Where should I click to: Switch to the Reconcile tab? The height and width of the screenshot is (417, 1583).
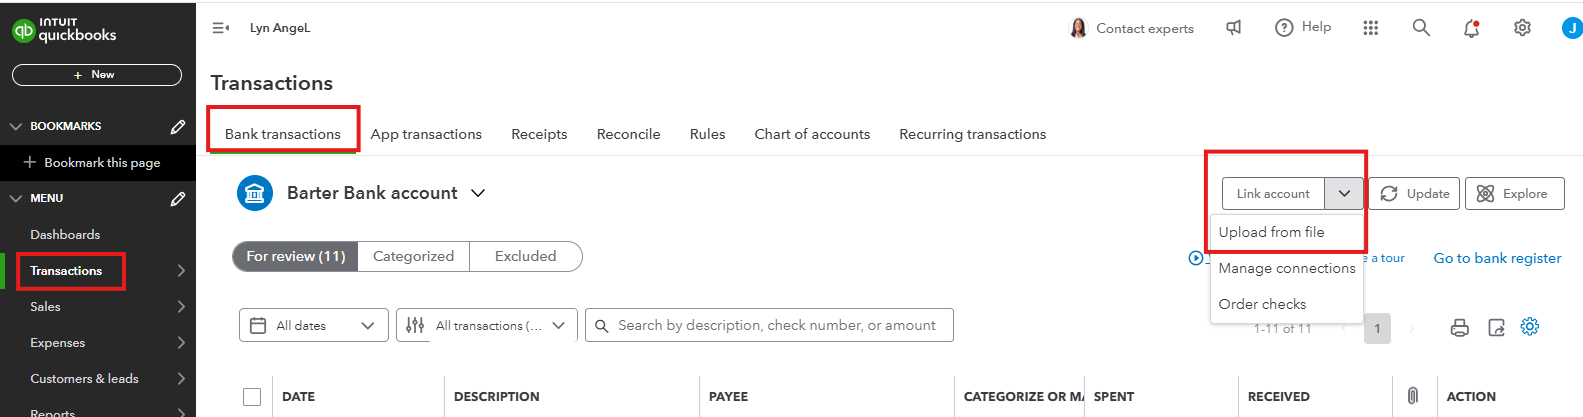coord(628,134)
